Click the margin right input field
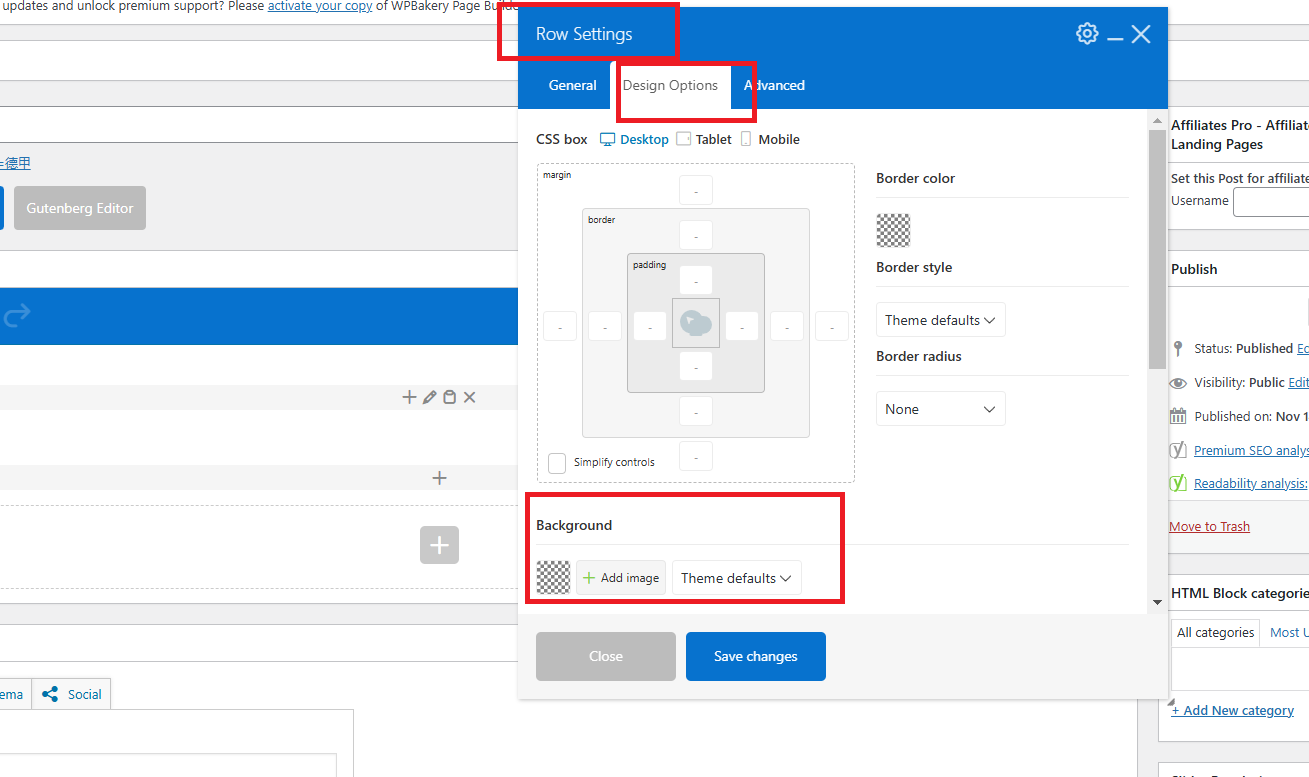 (x=832, y=326)
